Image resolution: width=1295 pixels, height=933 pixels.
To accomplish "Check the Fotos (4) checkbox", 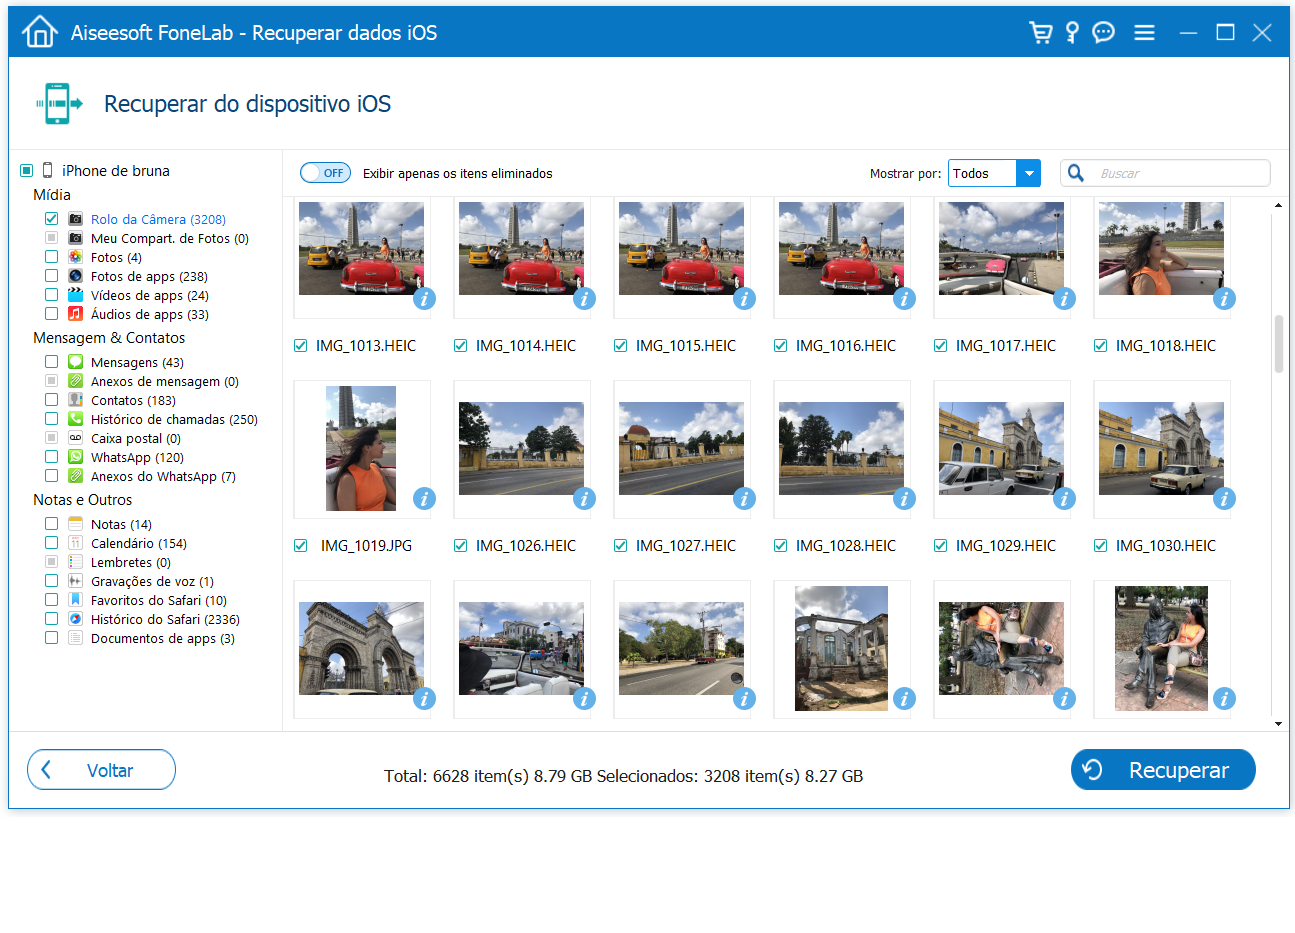I will [x=51, y=257].
